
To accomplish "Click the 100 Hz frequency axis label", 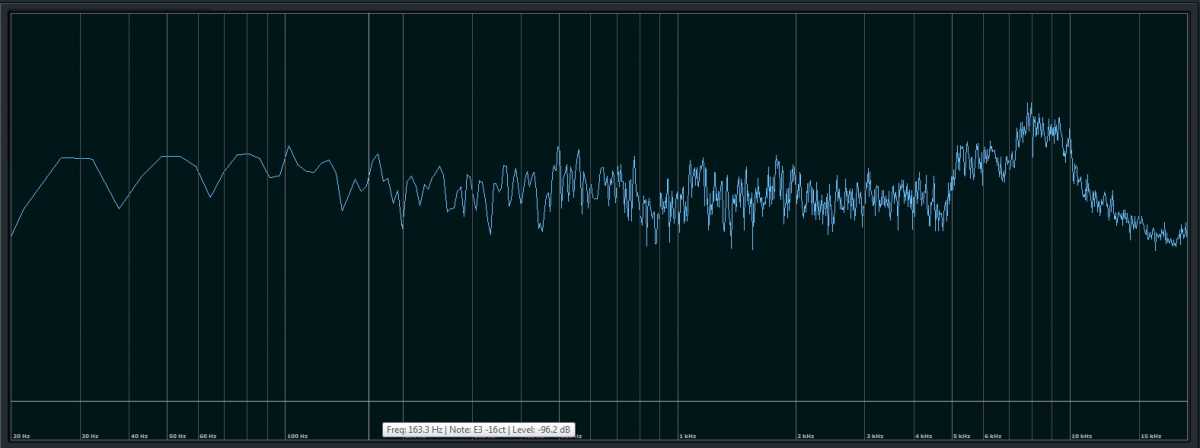I will coord(297,436).
